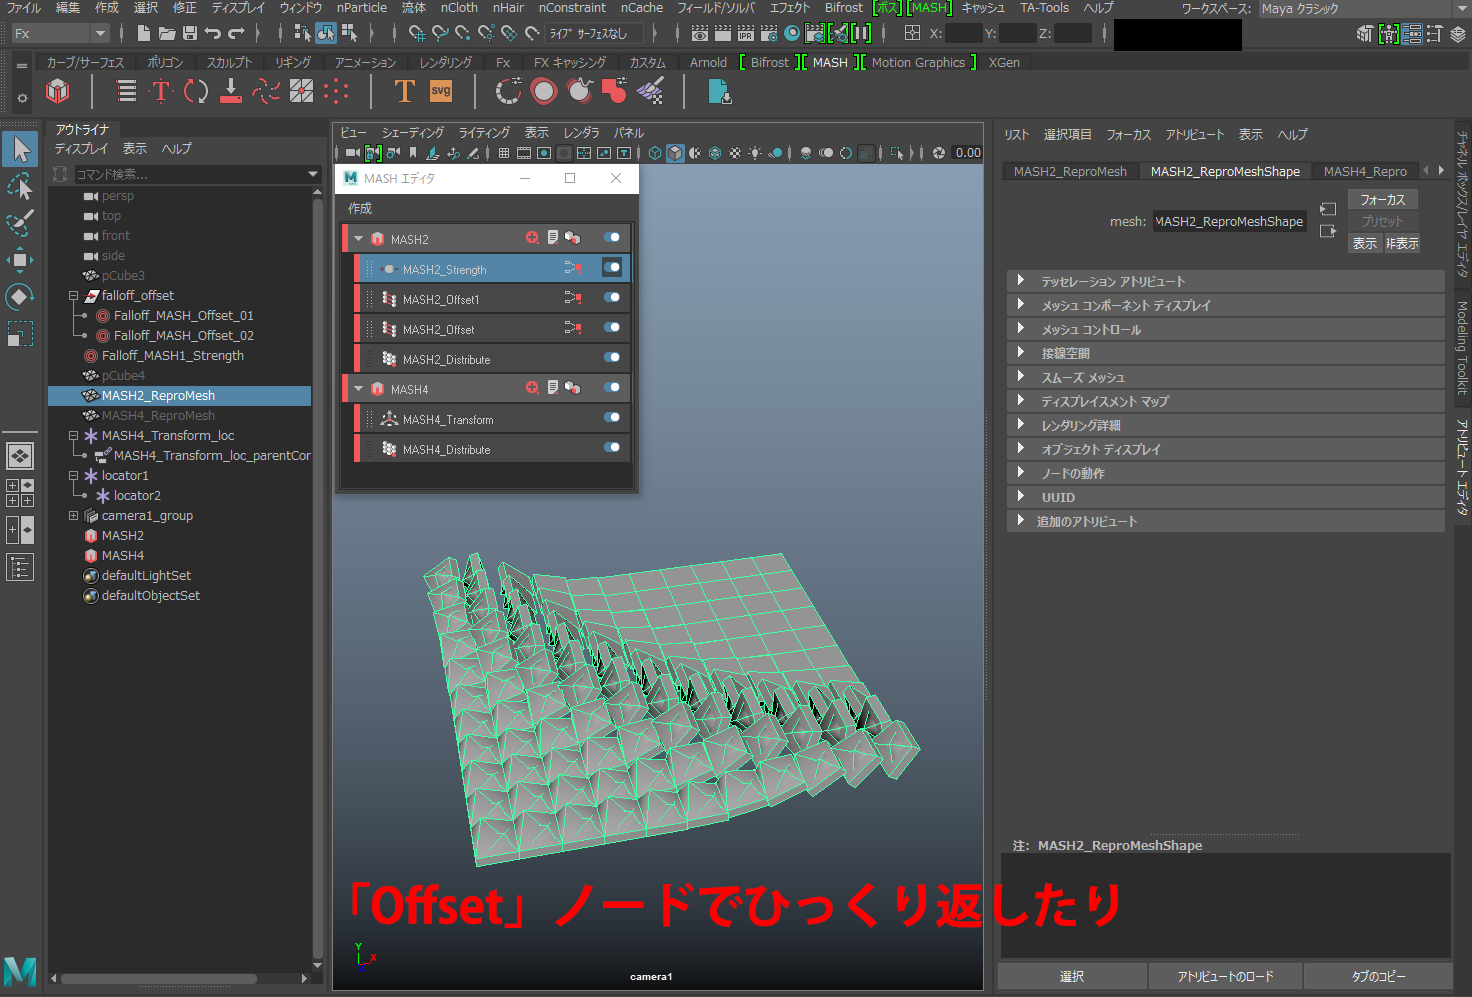Viewport: 1472px width, 997px height.
Task: Click the Redo icon in status line
Action: [236, 33]
